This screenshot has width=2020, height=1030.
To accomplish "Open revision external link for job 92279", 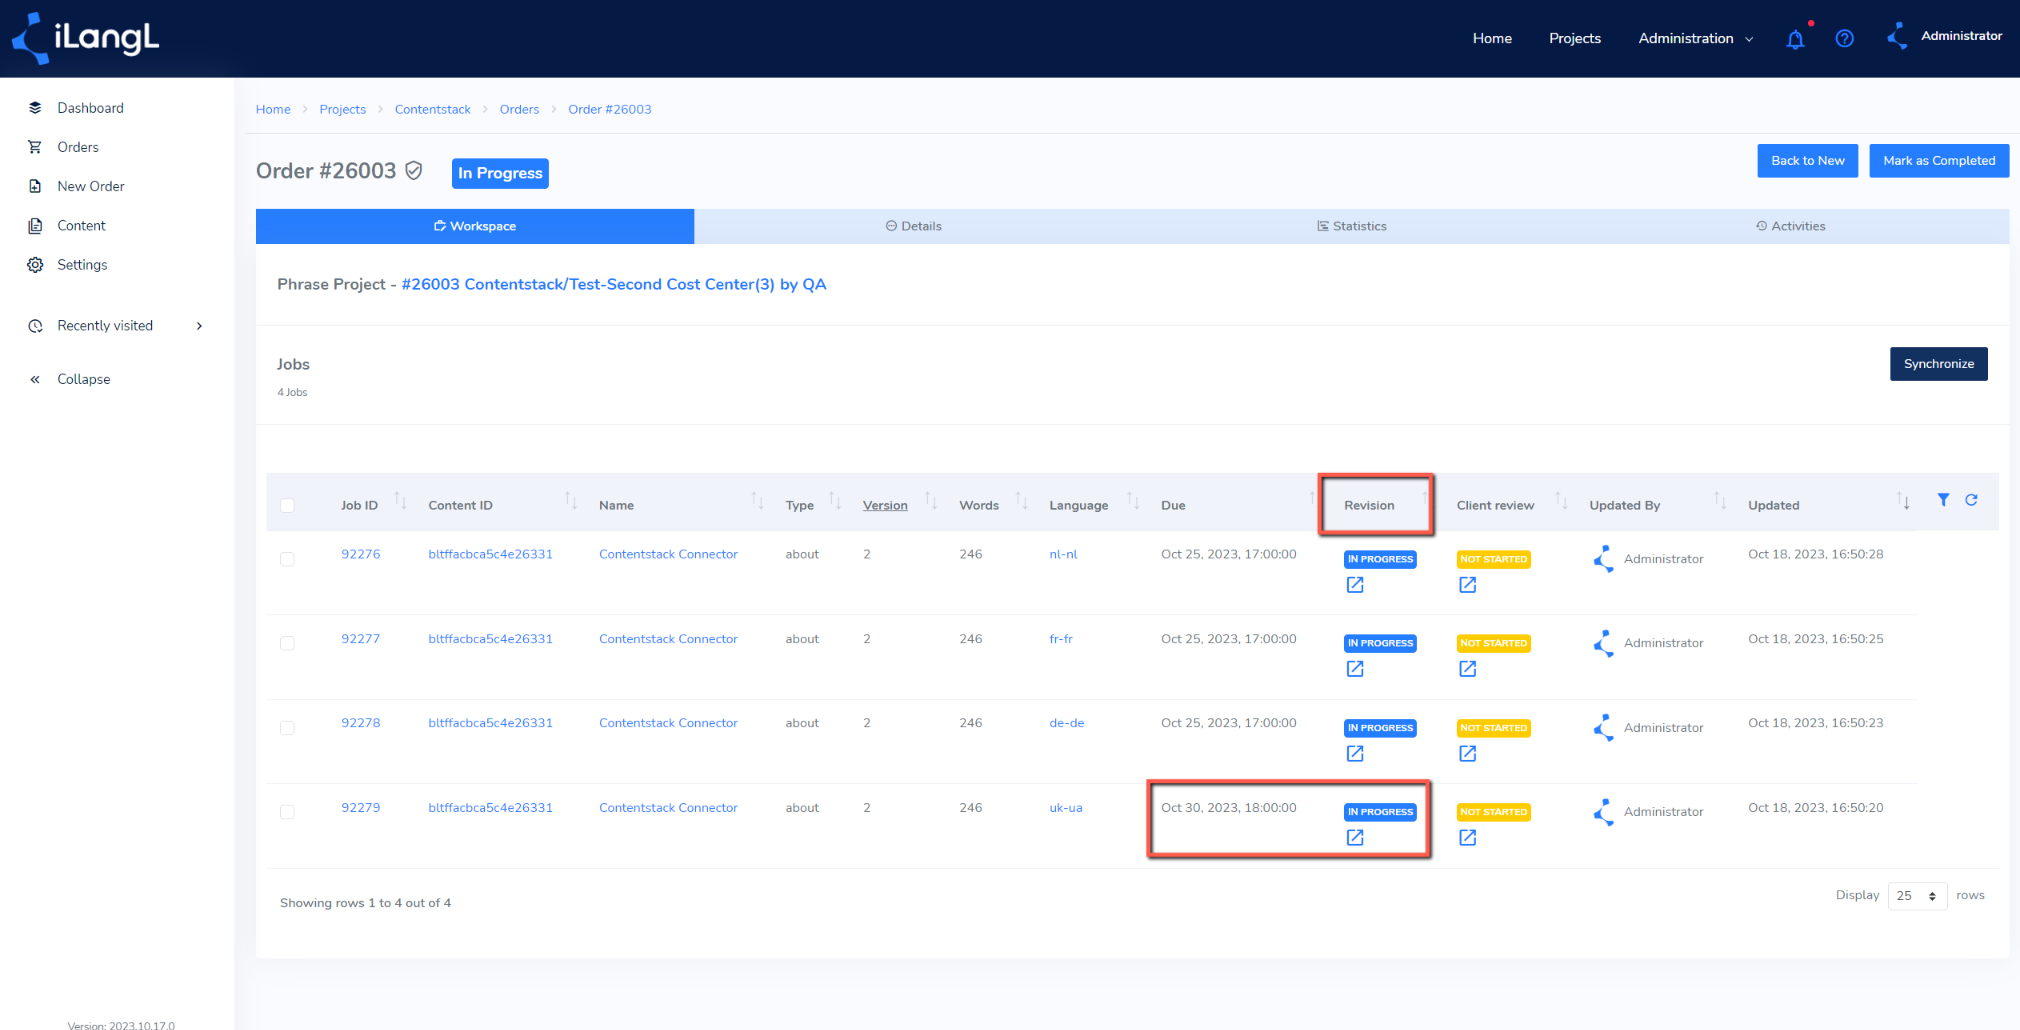I will [x=1355, y=838].
